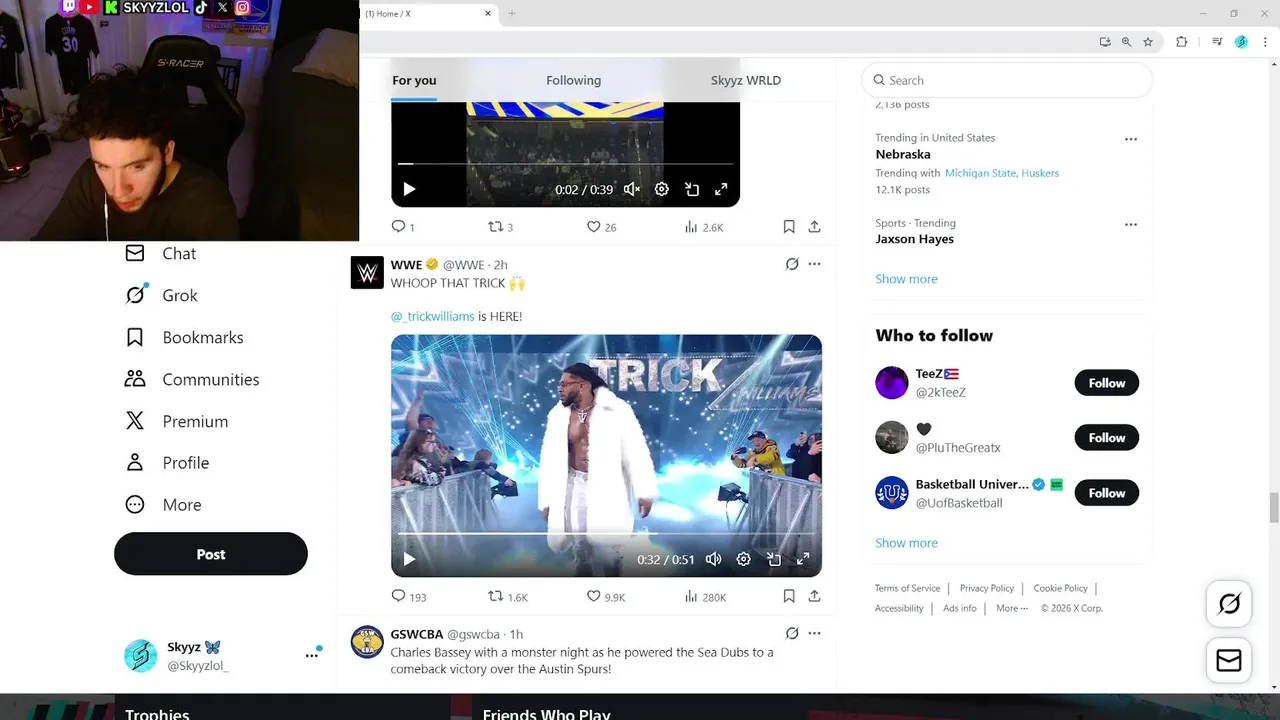Open a new browser tab
The width and height of the screenshot is (1280, 720).
512,13
